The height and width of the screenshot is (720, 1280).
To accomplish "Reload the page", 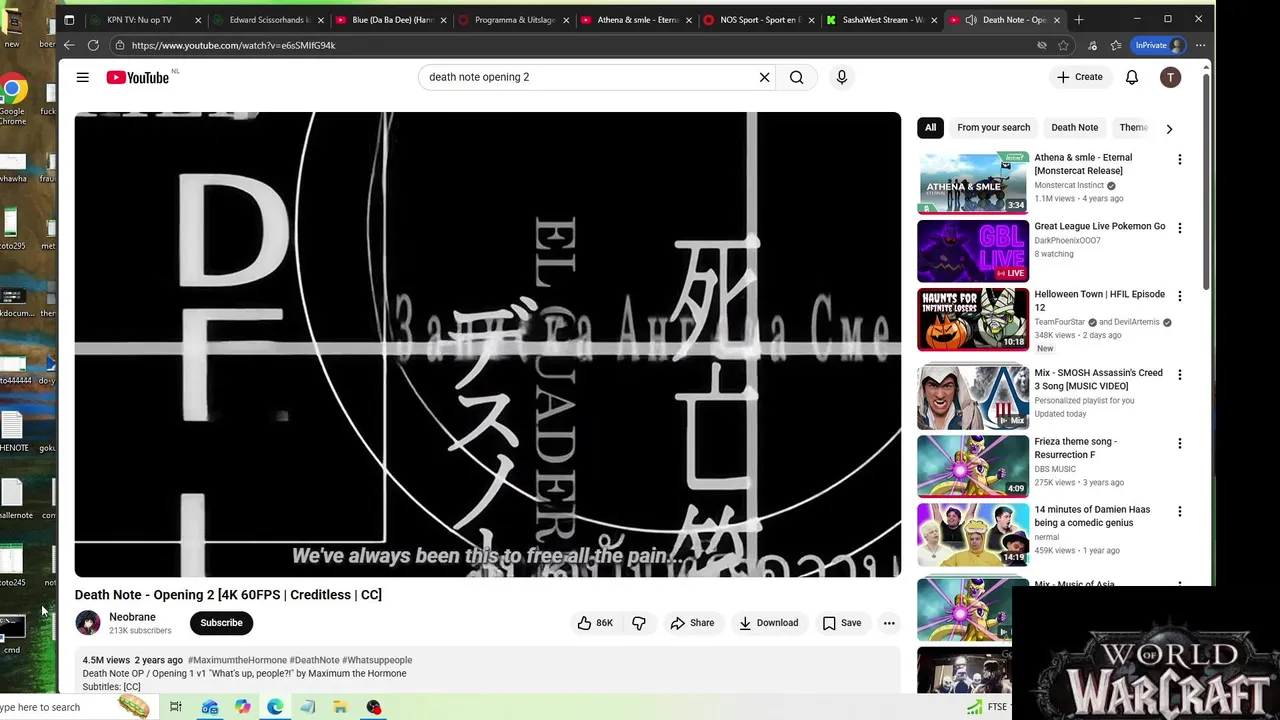I will [x=93, y=45].
